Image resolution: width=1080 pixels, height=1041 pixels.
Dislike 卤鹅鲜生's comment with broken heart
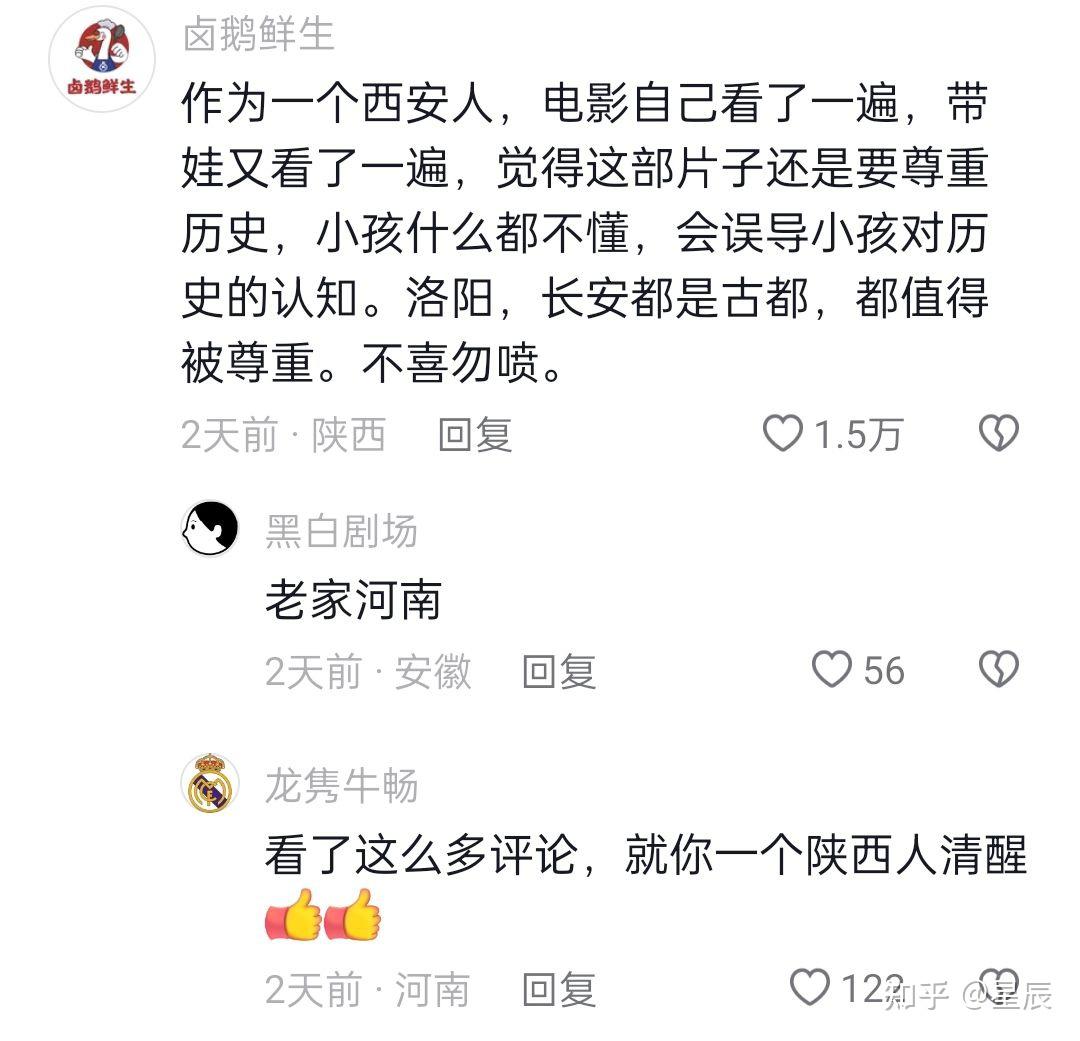click(998, 433)
